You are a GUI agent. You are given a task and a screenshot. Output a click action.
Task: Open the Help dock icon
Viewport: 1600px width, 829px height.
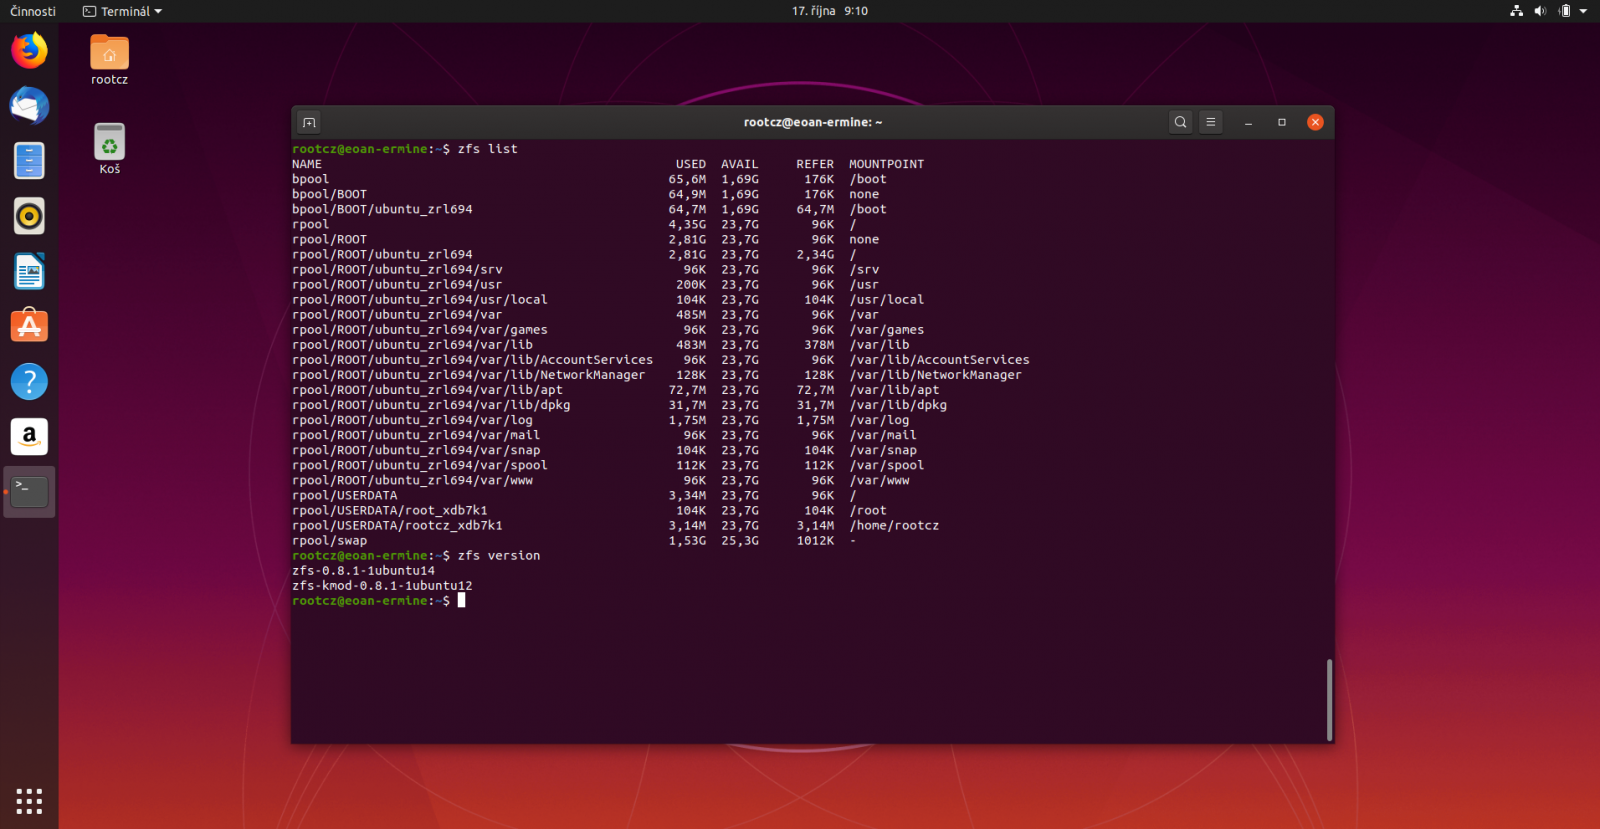pos(29,381)
